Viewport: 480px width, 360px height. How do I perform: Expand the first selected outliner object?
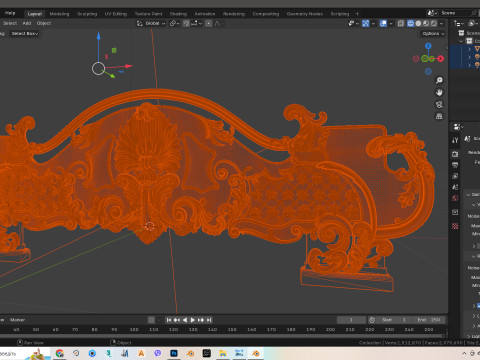(469, 49)
